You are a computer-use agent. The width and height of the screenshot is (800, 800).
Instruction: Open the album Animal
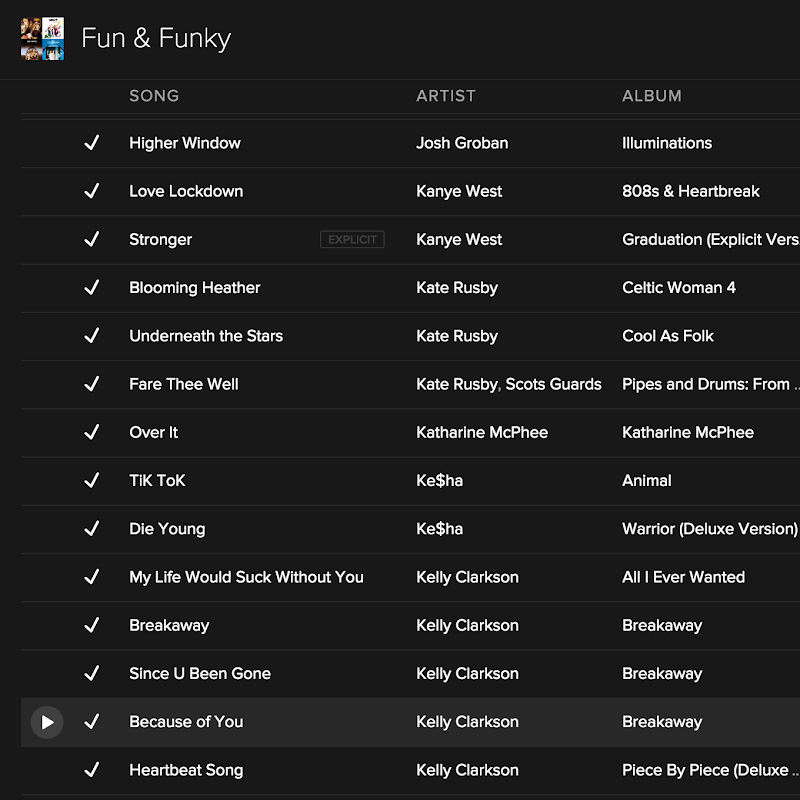click(x=646, y=480)
